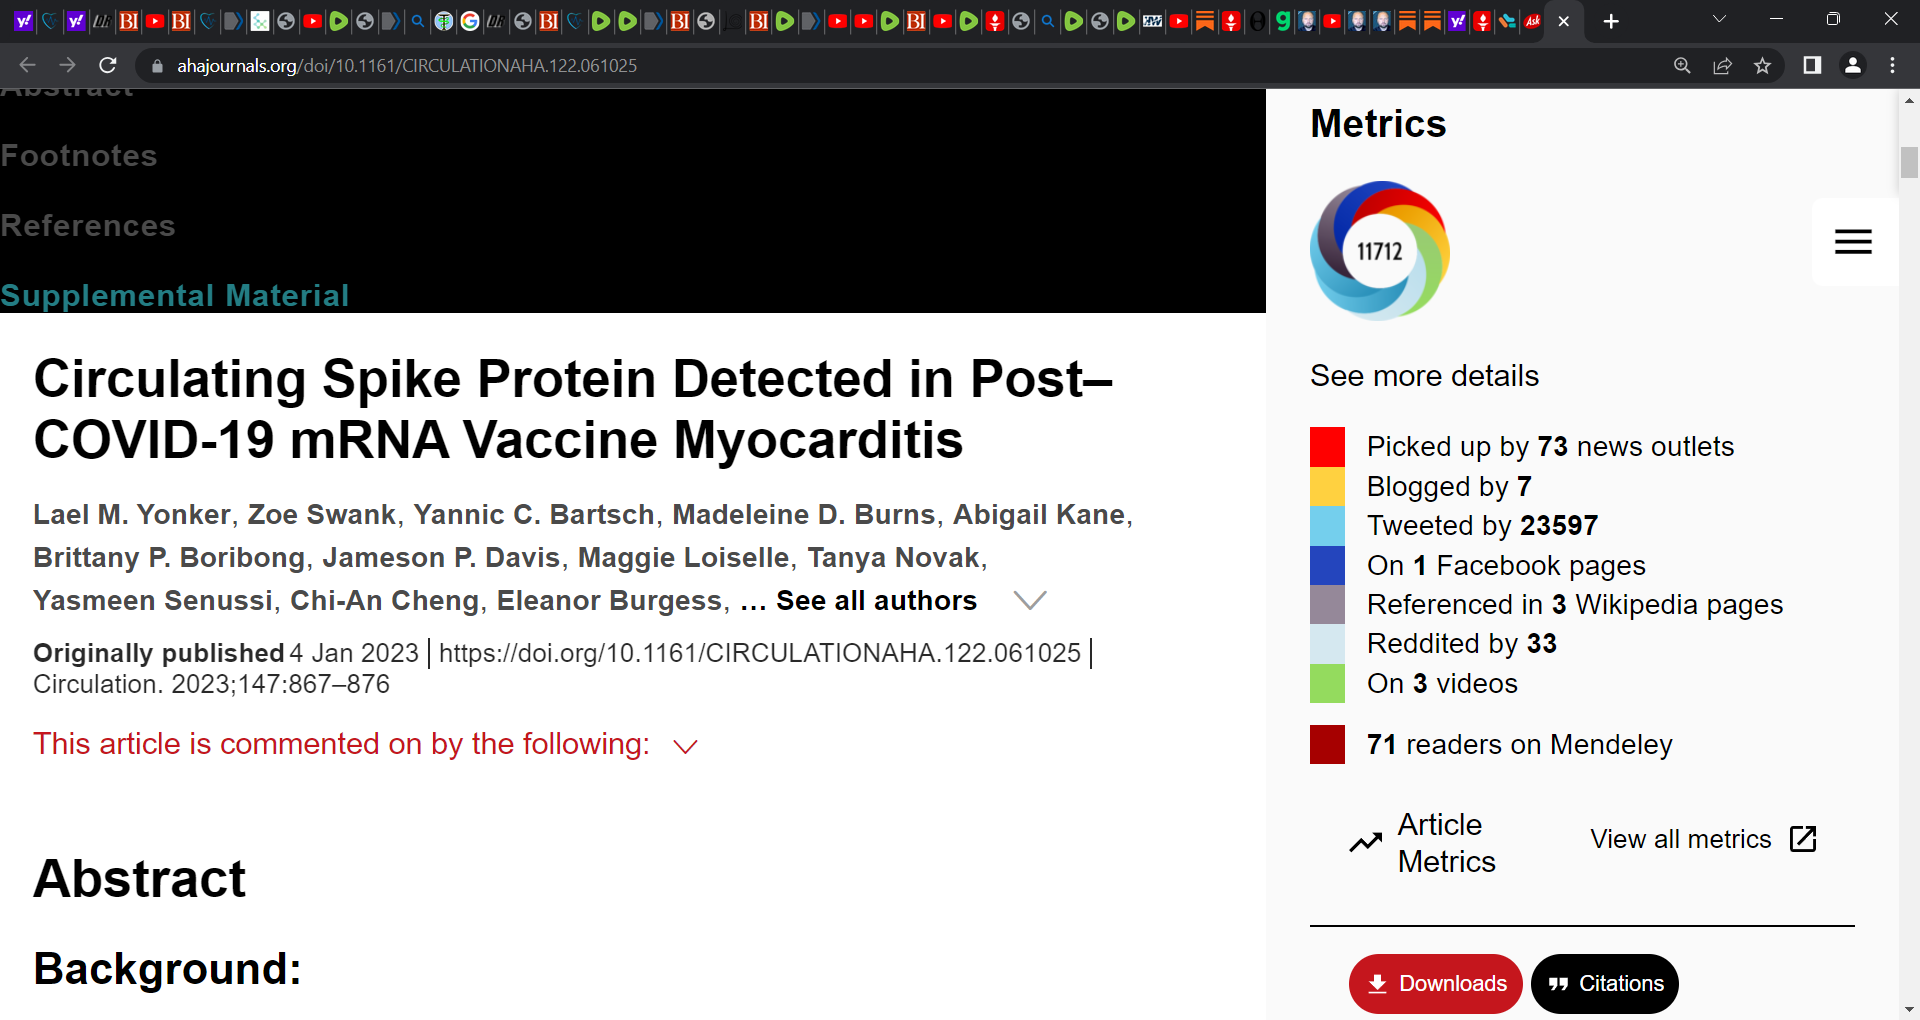Expand the article commented on section
This screenshot has width=1920, height=1020.
point(685,747)
